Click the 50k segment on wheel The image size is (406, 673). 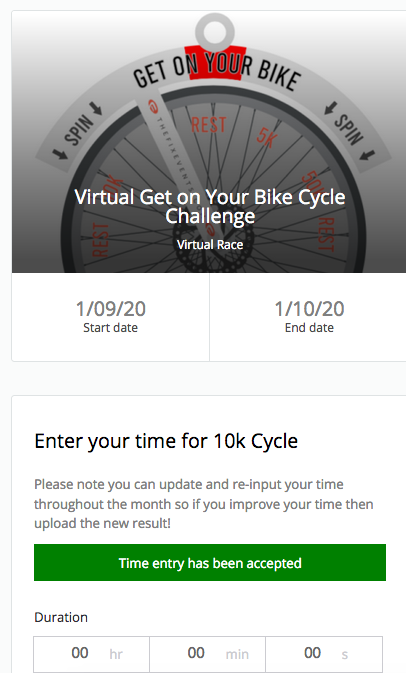click(313, 180)
